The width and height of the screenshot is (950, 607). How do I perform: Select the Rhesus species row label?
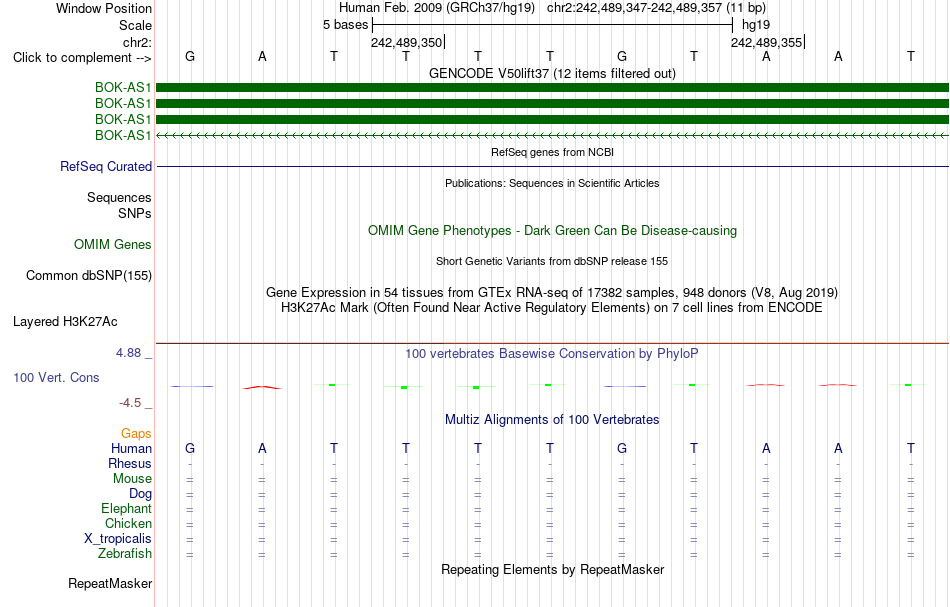click(130, 464)
